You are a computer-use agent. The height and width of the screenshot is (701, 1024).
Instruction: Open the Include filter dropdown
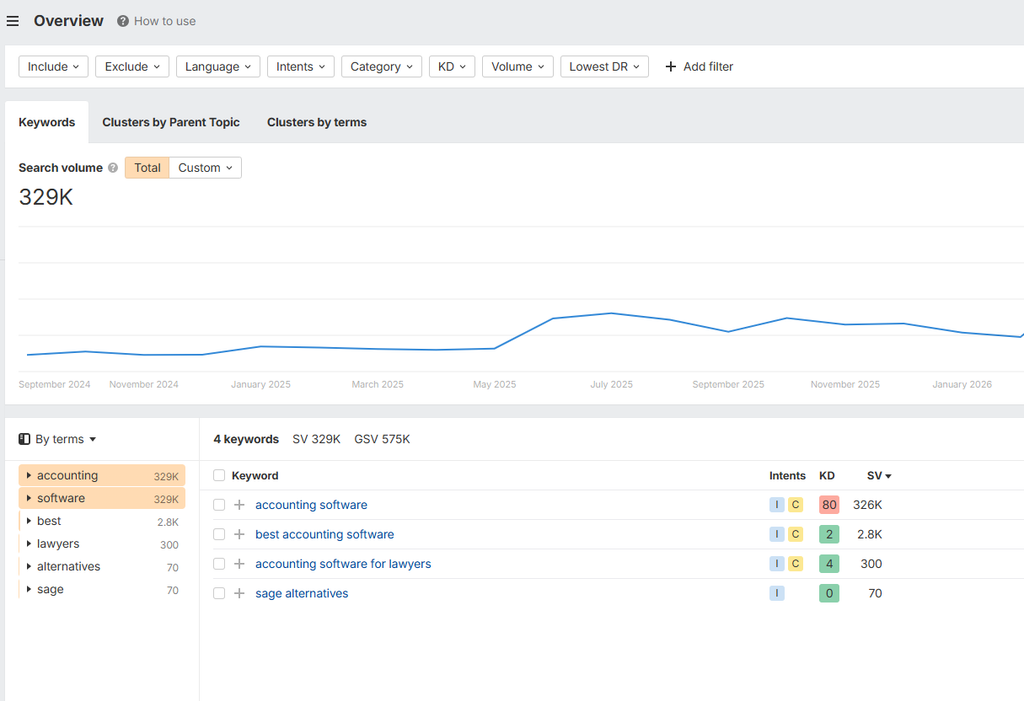click(x=54, y=67)
